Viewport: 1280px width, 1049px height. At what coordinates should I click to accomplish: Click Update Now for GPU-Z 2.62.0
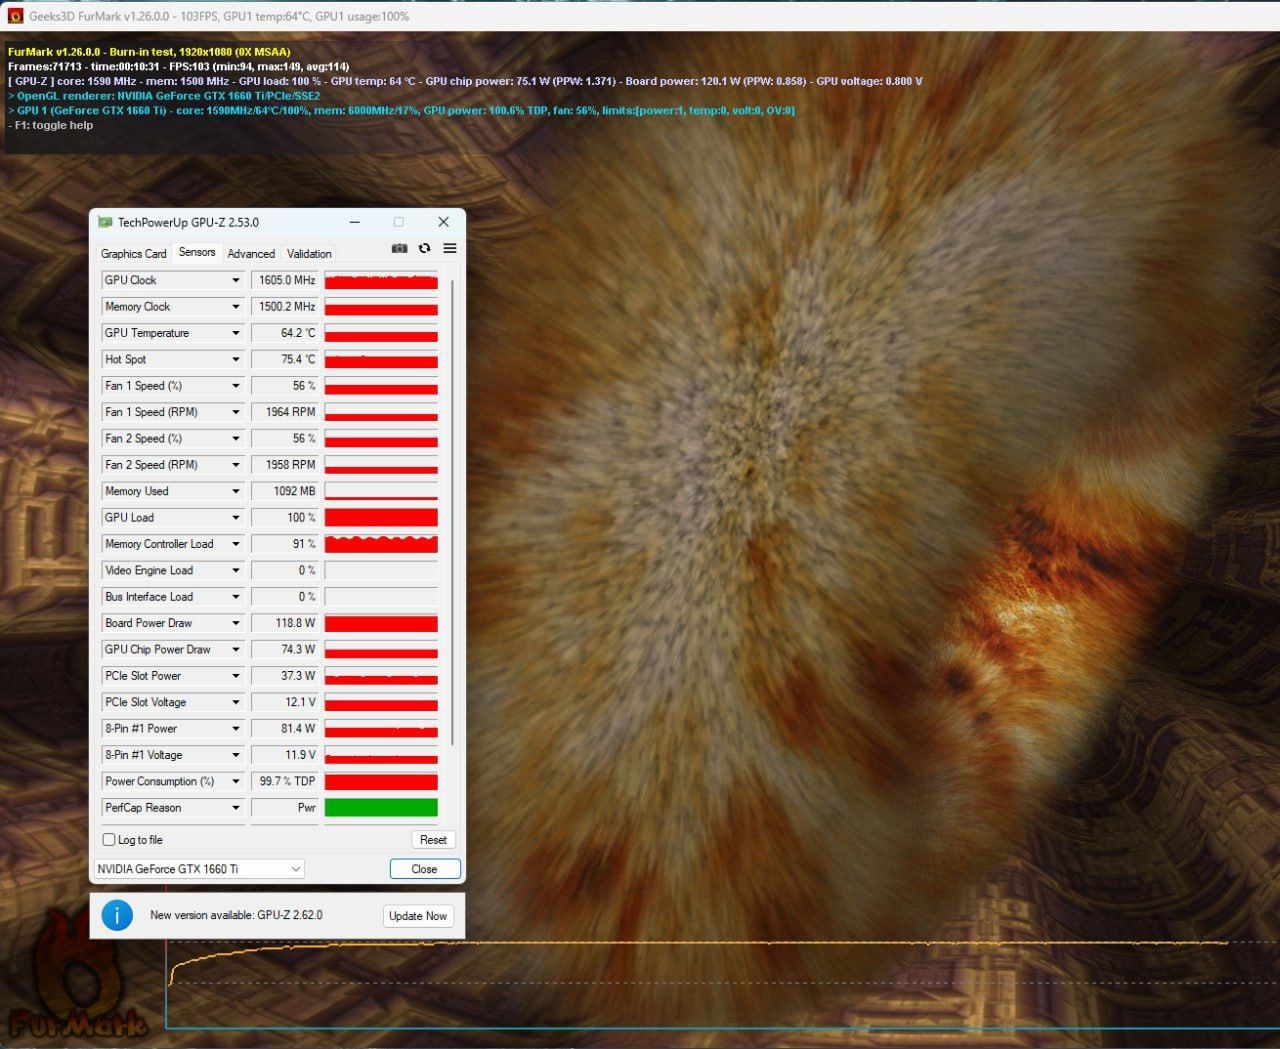tap(418, 916)
